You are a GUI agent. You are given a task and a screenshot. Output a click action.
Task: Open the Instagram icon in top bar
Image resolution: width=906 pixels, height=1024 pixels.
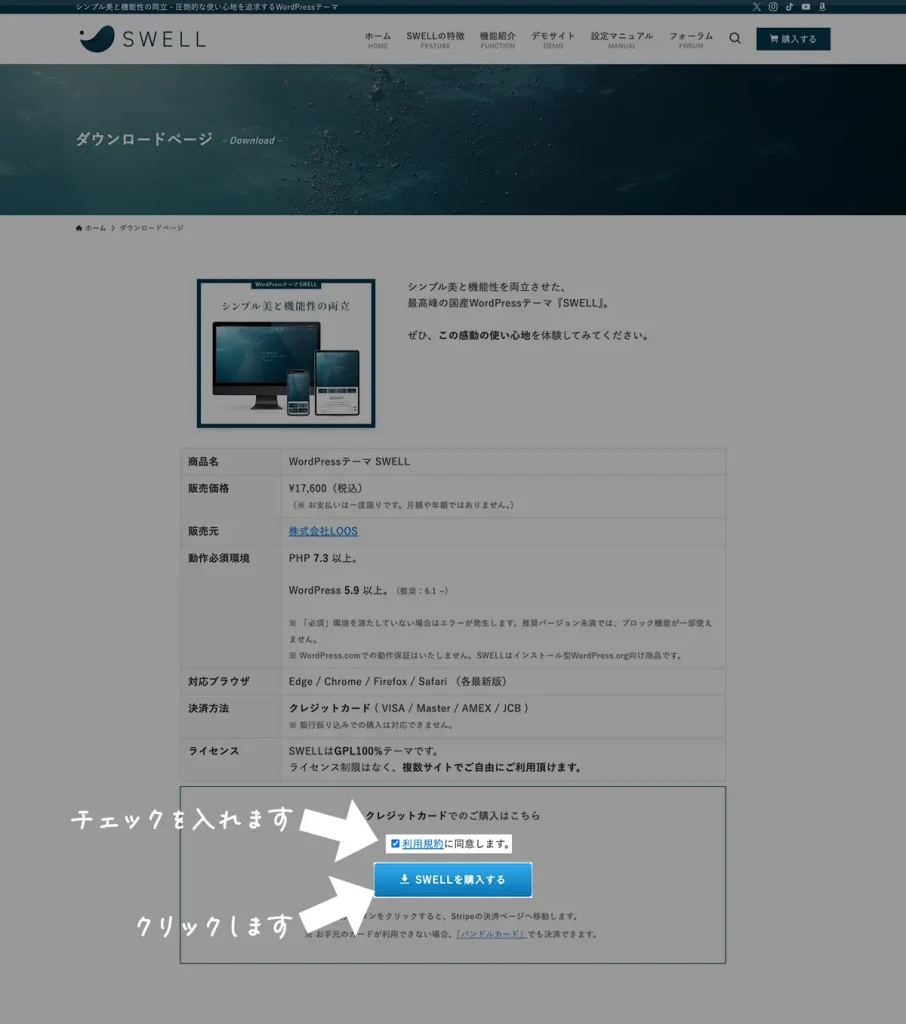773,7
